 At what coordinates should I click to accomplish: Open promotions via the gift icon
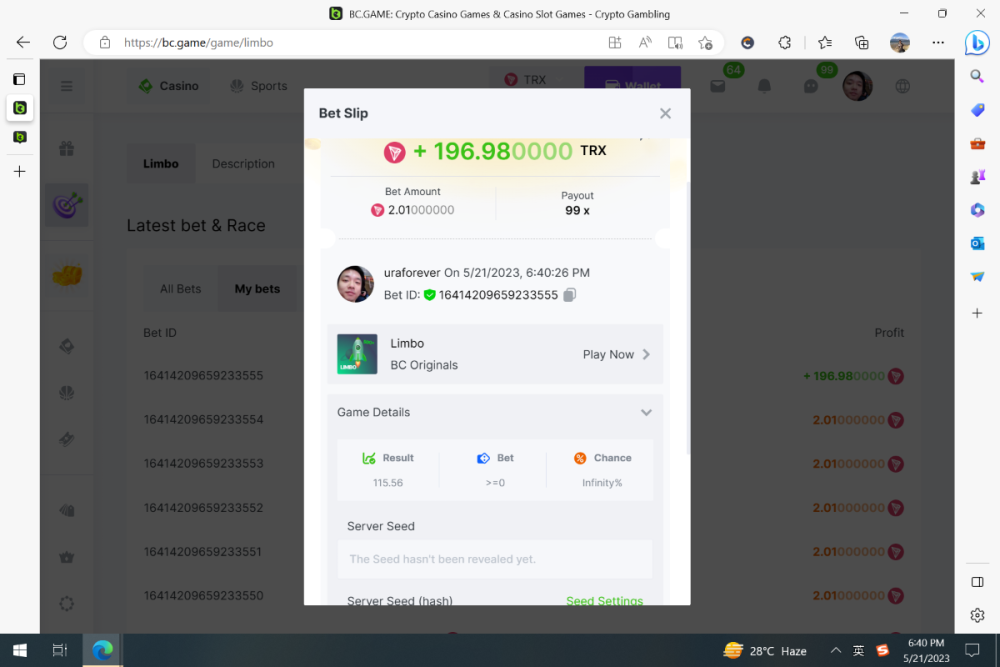(x=66, y=146)
